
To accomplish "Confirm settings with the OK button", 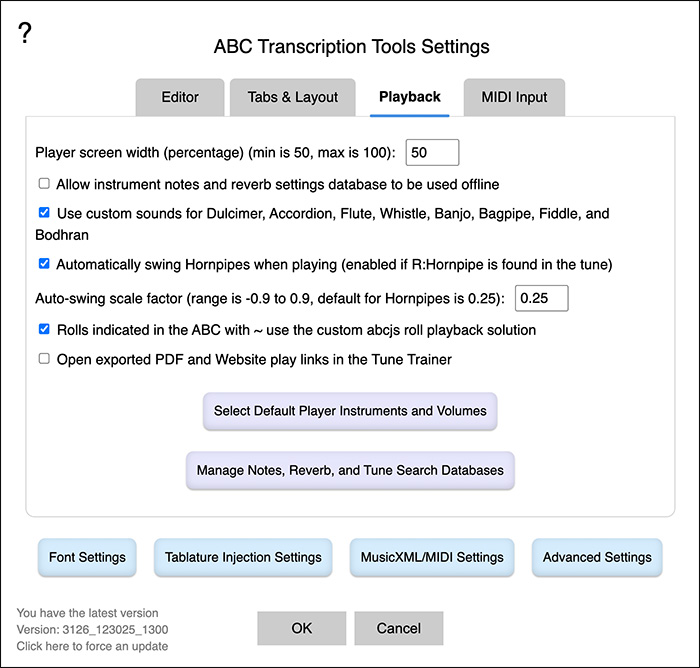I will (x=301, y=628).
